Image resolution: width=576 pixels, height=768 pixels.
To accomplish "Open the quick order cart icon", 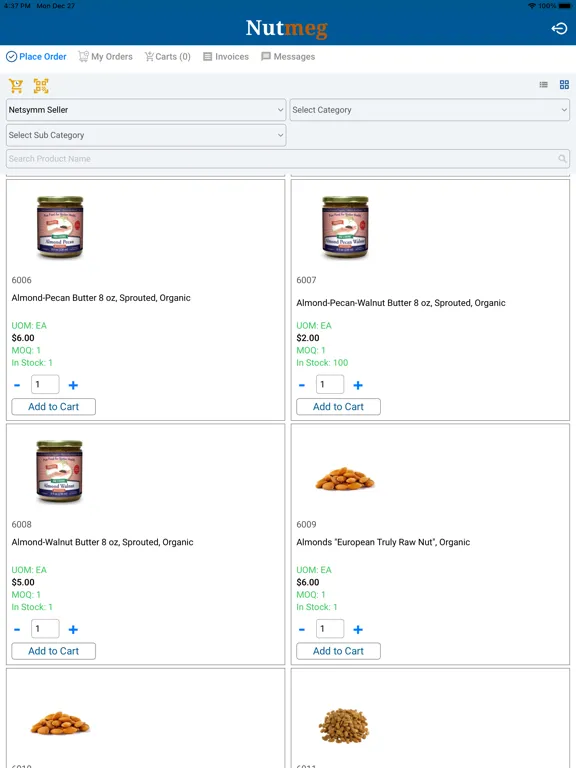I will [x=16, y=86].
